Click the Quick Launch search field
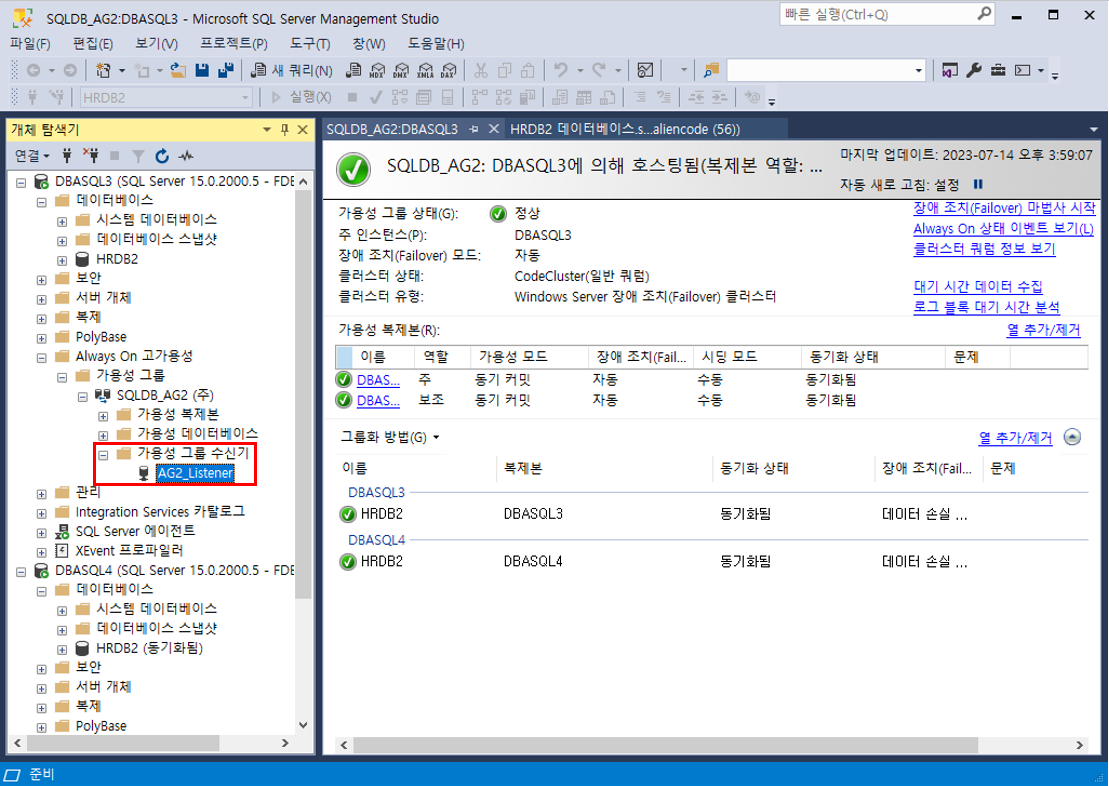1109x786 pixels. coord(887,14)
